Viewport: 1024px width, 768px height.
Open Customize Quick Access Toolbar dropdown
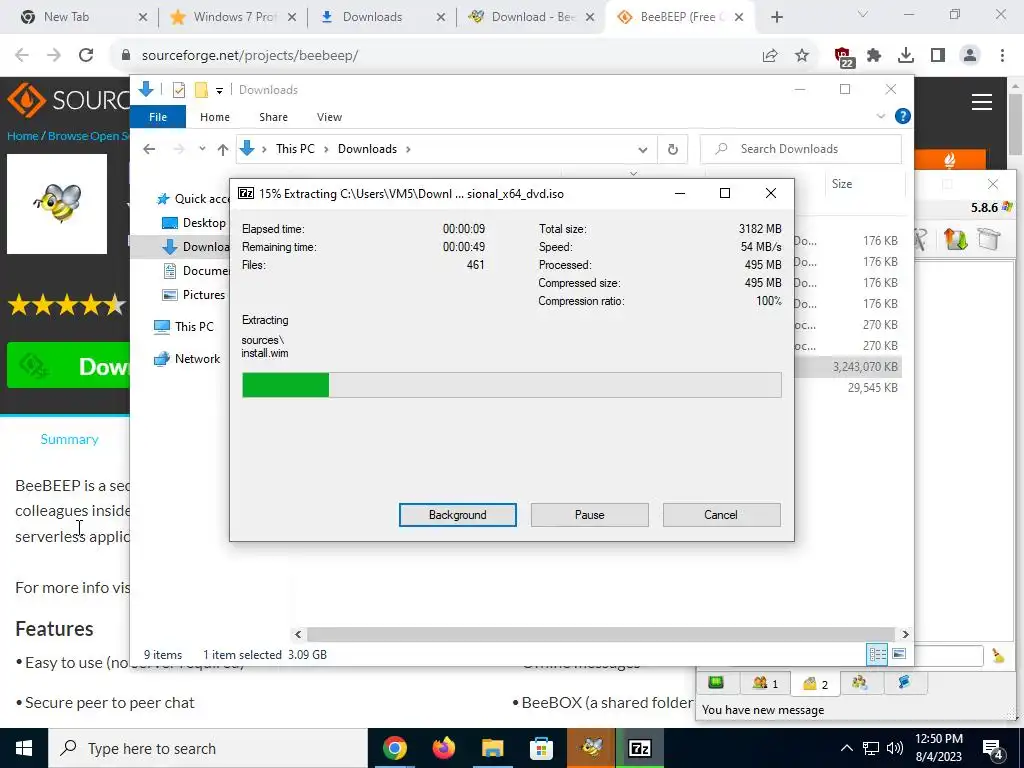(x=219, y=90)
